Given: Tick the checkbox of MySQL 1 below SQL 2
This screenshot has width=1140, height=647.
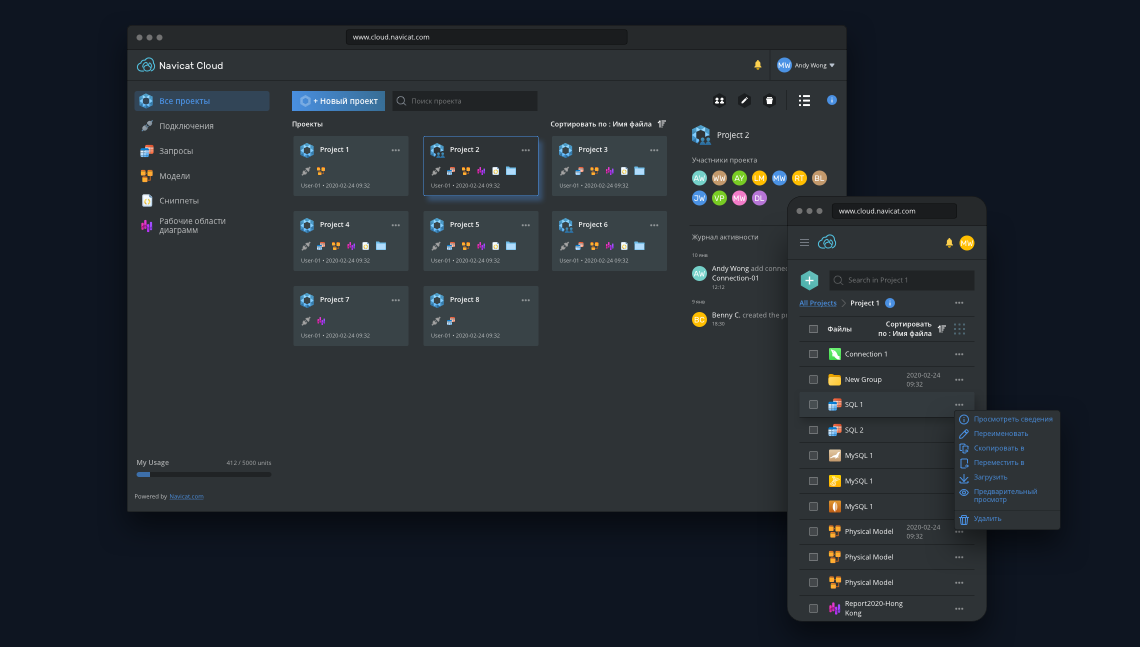Looking at the screenshot, I should 813,456.
